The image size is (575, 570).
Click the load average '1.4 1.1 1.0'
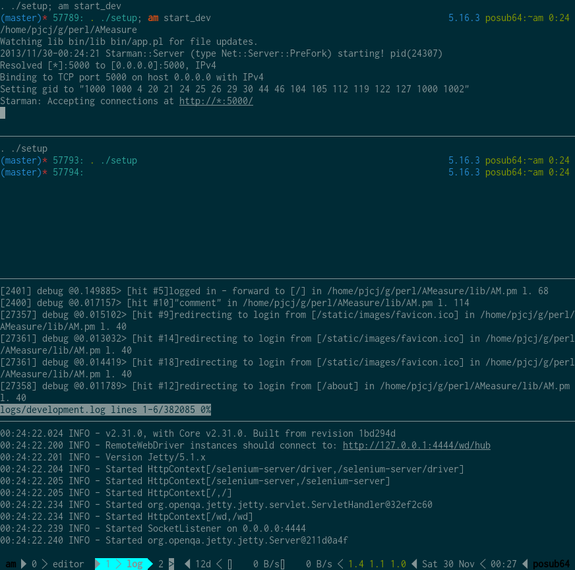tap(377, 564)
